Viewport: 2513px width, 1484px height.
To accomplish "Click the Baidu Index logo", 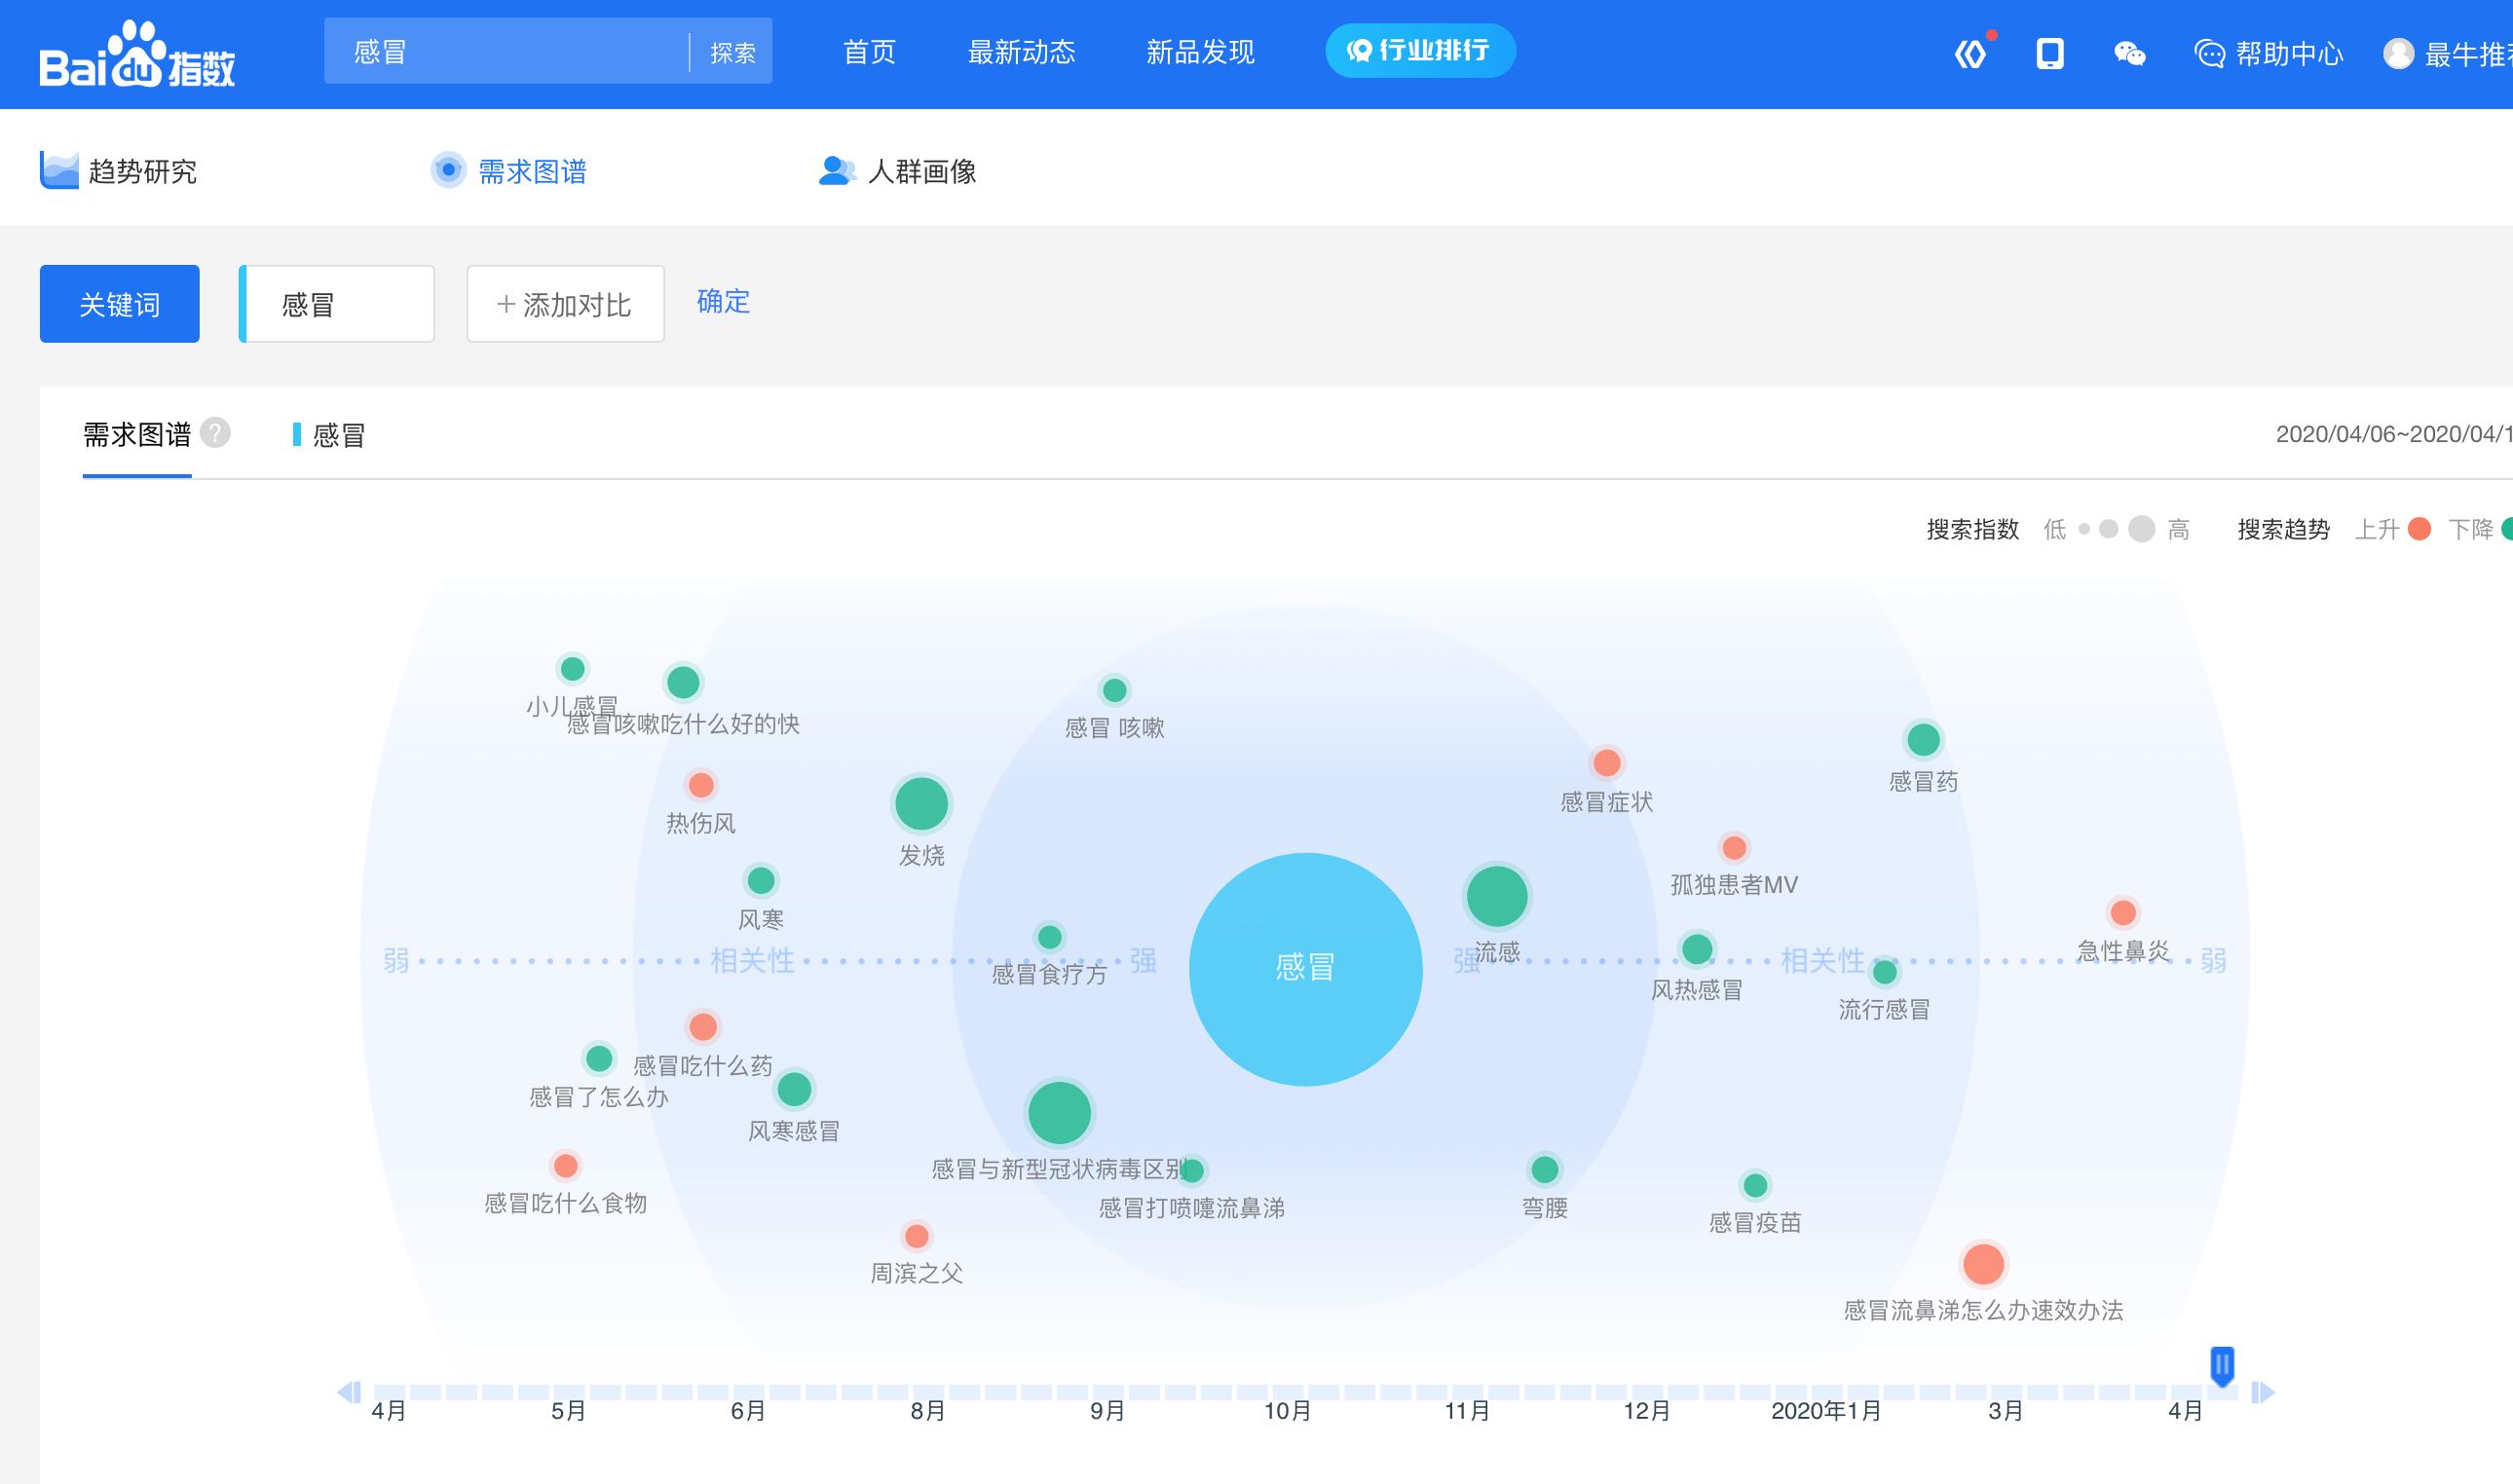I will pyautogui.click(x=137, y=55).
